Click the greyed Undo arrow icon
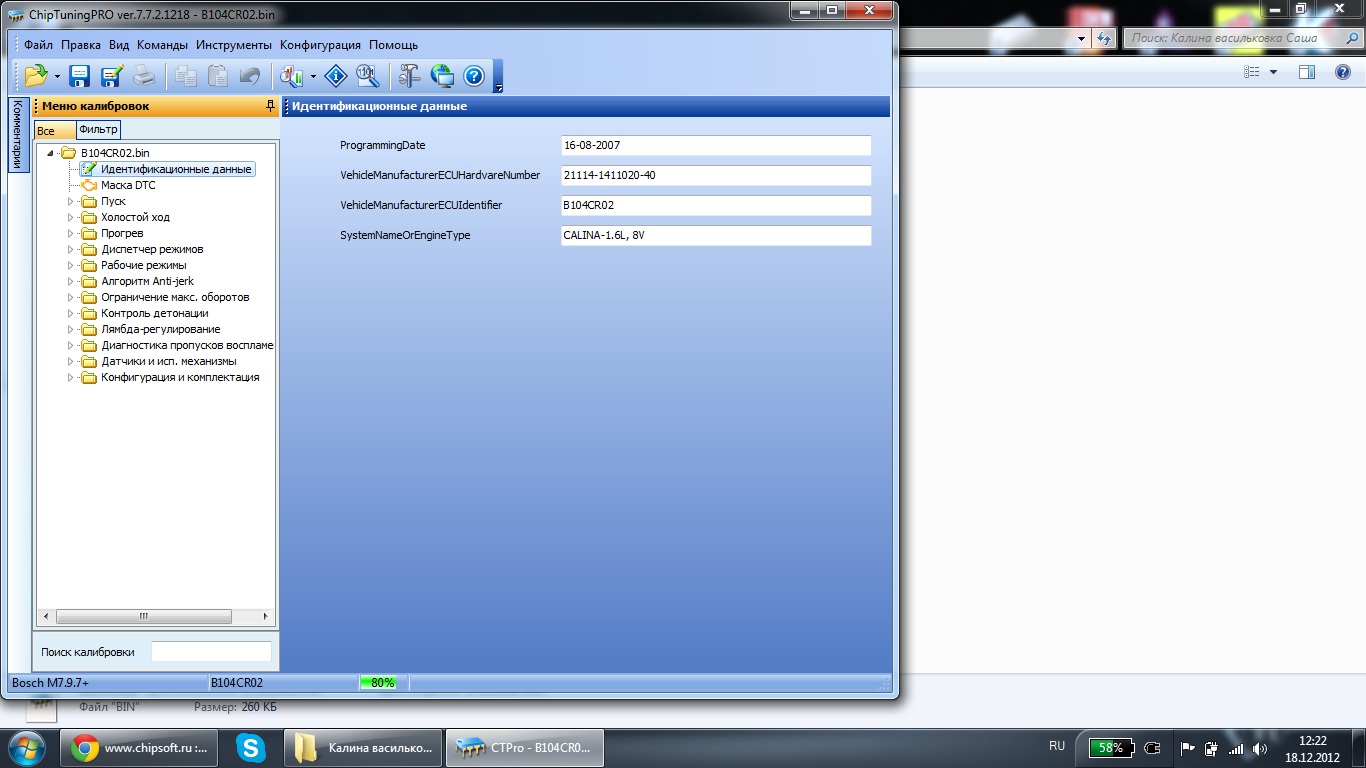1366x768 pixels. point(250,75)
